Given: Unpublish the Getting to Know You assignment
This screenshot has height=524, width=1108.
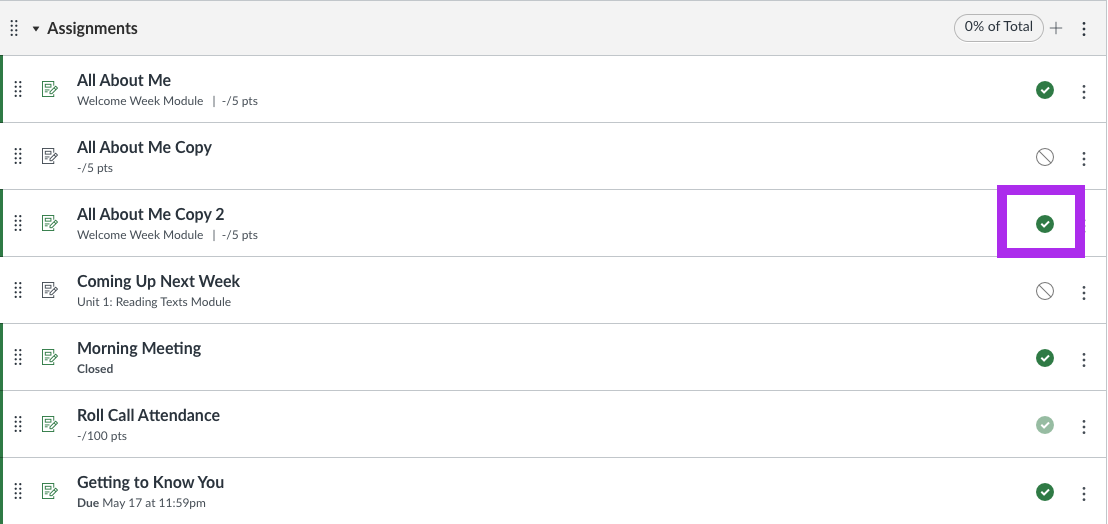Looking at the screenshot, I should pos(1045,492).
